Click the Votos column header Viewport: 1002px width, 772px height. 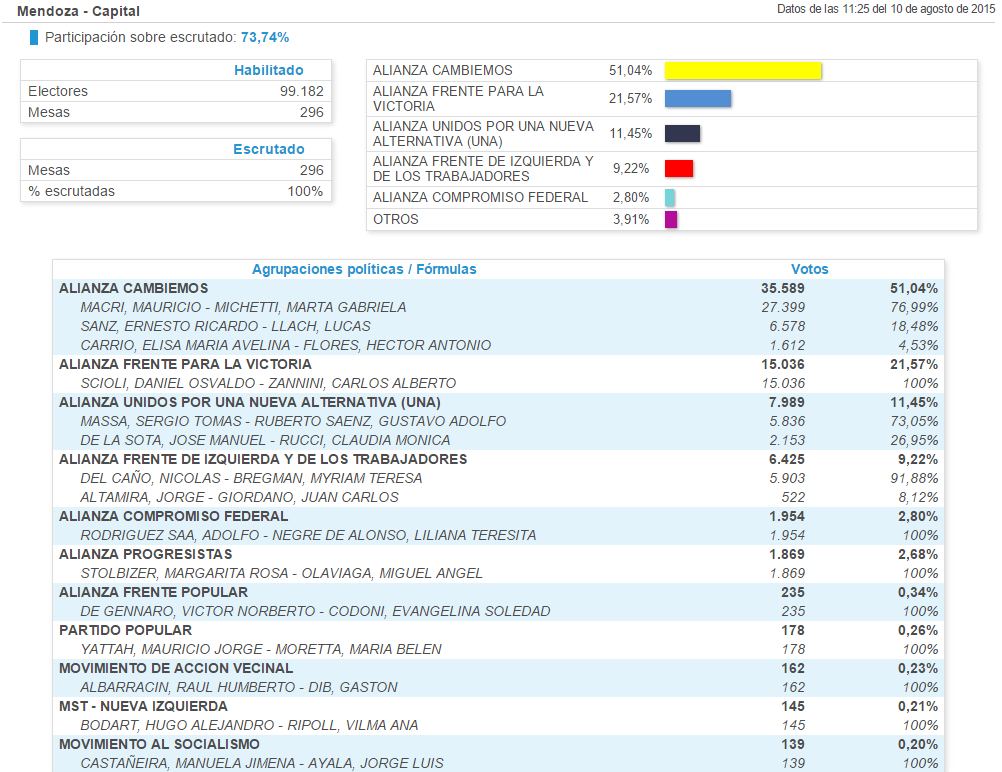809,269
